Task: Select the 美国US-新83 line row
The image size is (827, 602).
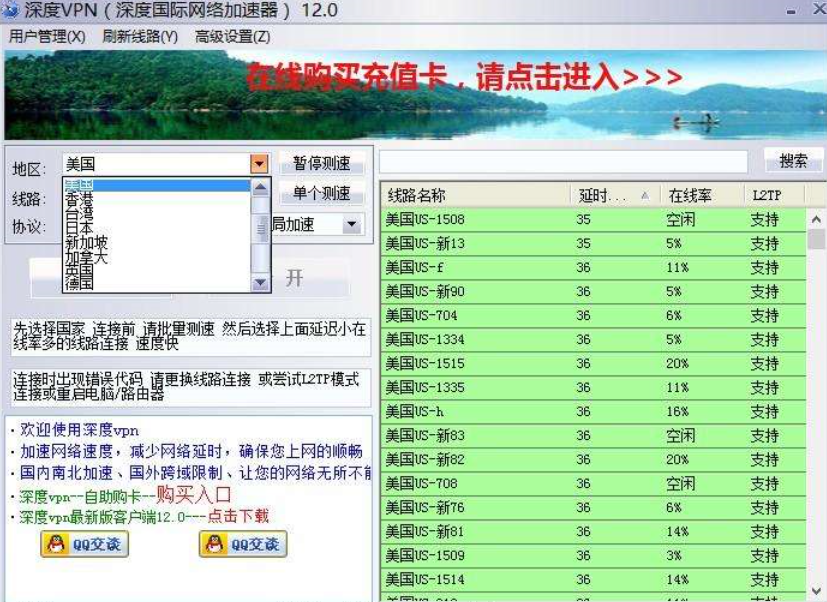Action: pyautogui.click(x=593, y=435)
